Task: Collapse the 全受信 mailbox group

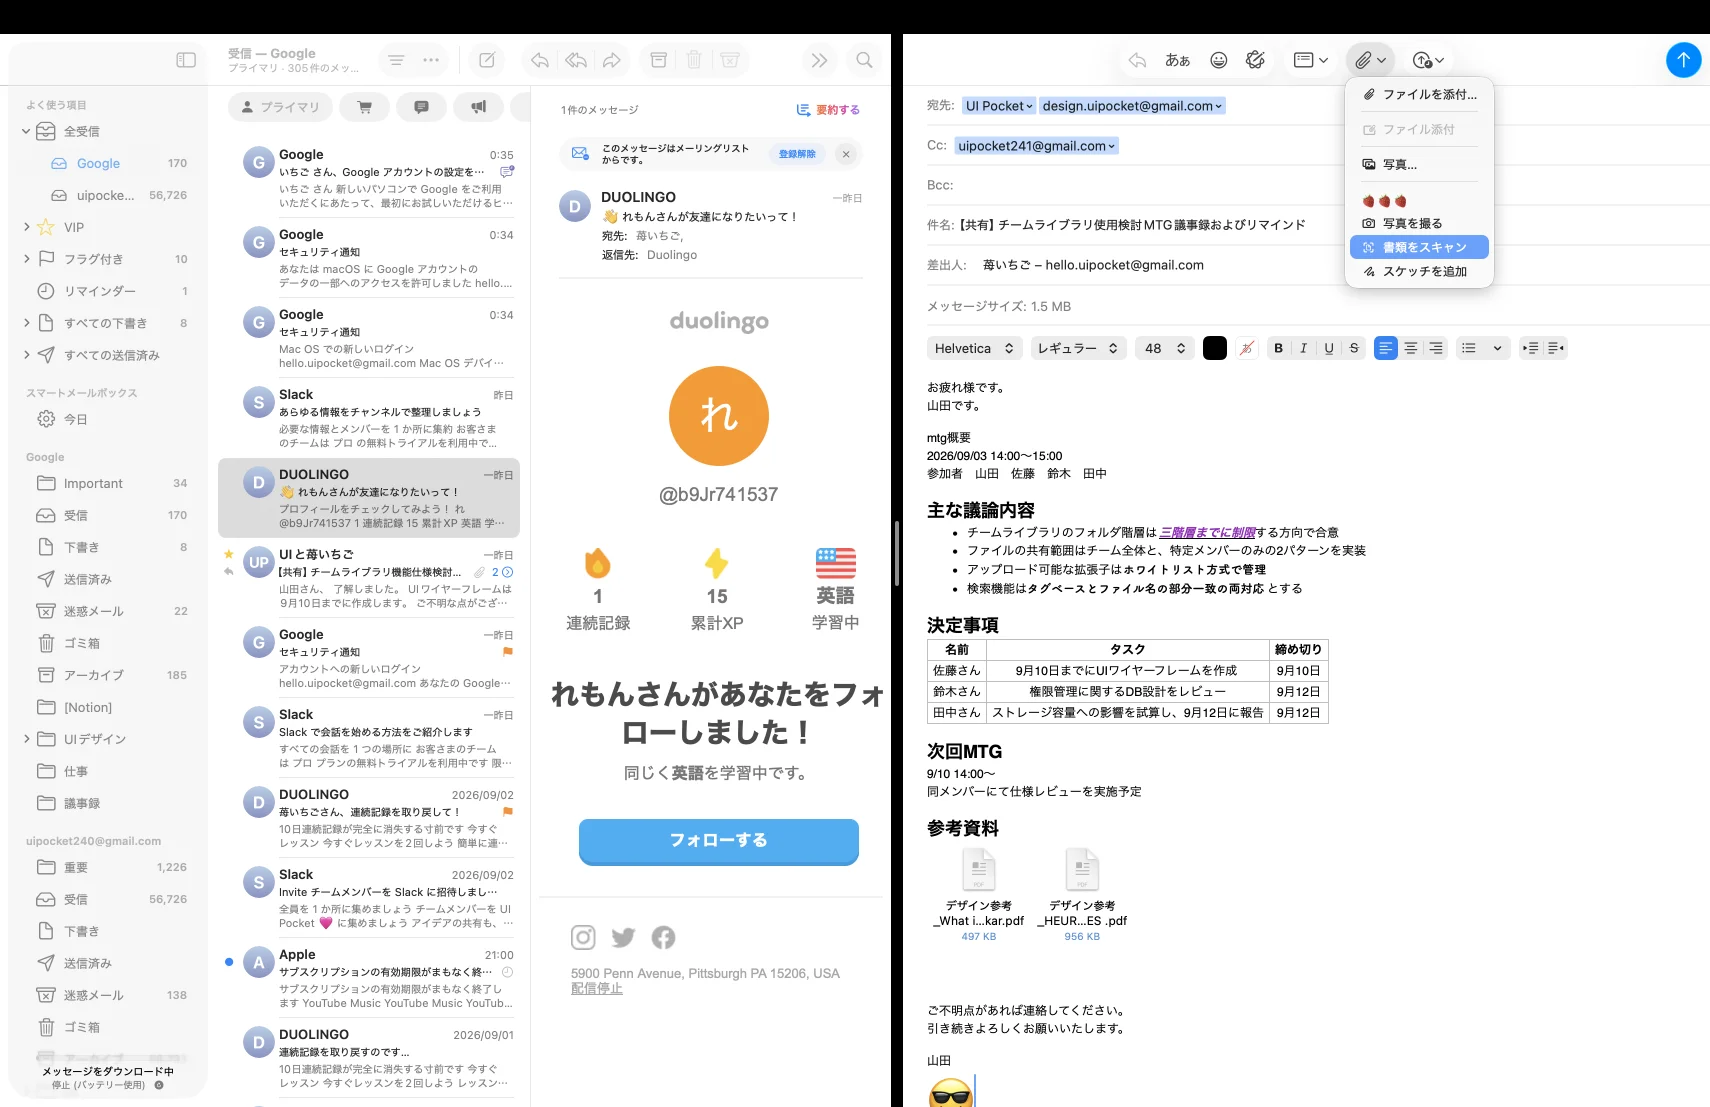Action: 27,131
